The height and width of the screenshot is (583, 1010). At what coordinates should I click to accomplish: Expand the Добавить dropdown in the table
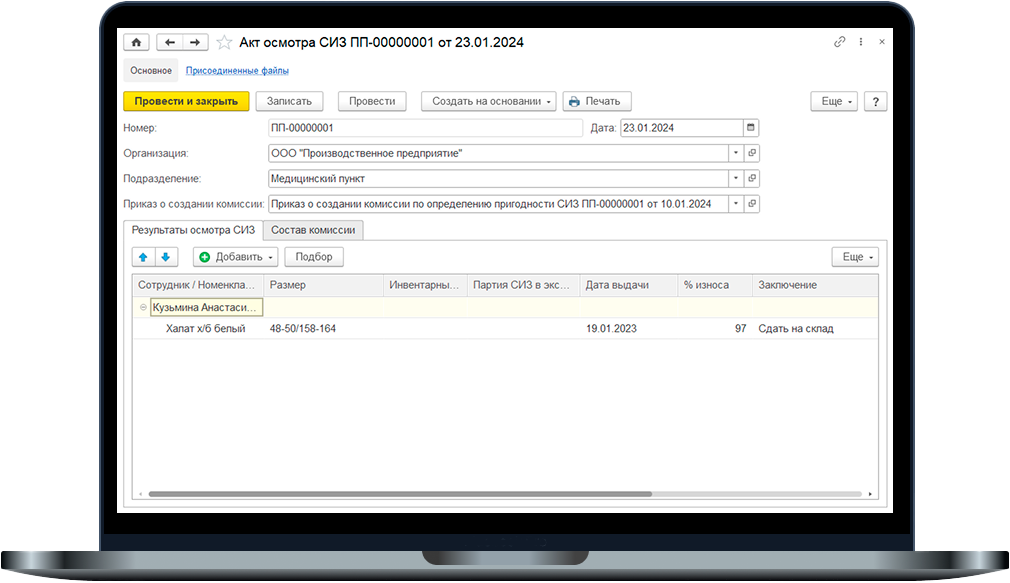[236, 257]
